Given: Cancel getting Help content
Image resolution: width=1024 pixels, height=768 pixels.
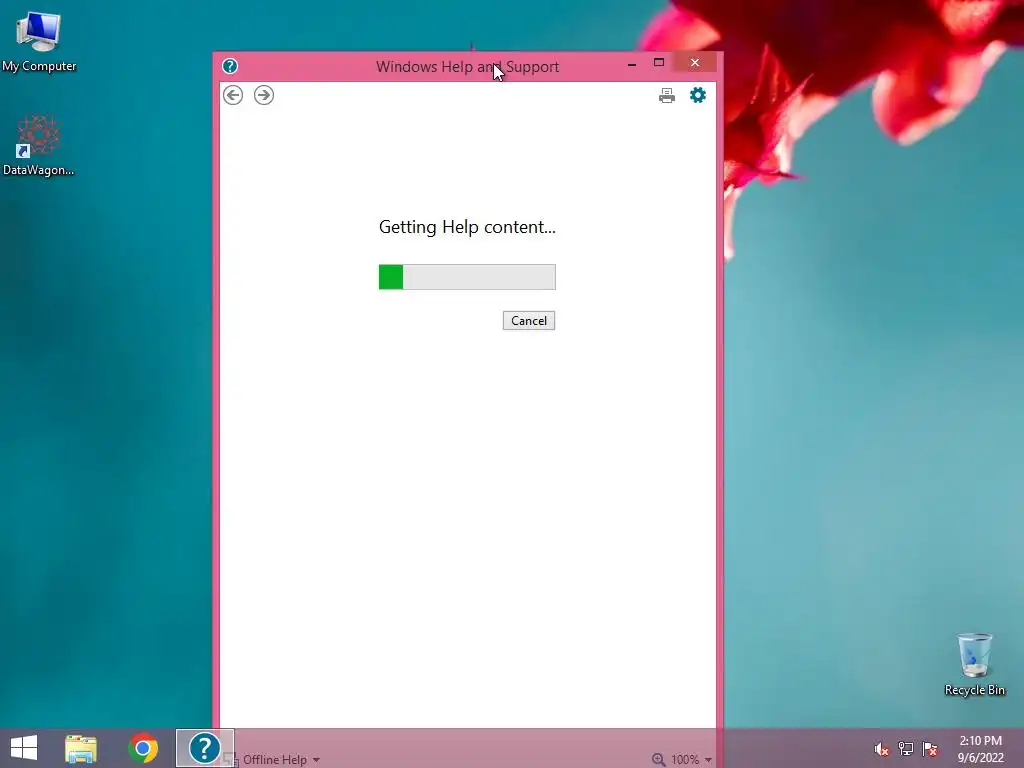Looking at the screenshot, I should (529, 321).
